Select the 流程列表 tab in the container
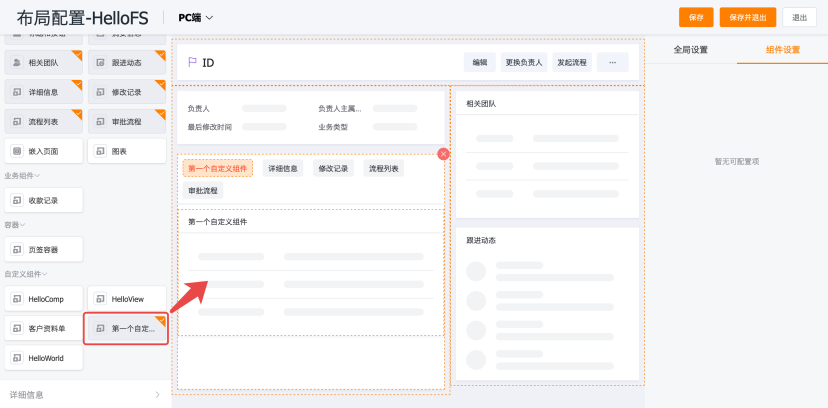 pos(383,168)
